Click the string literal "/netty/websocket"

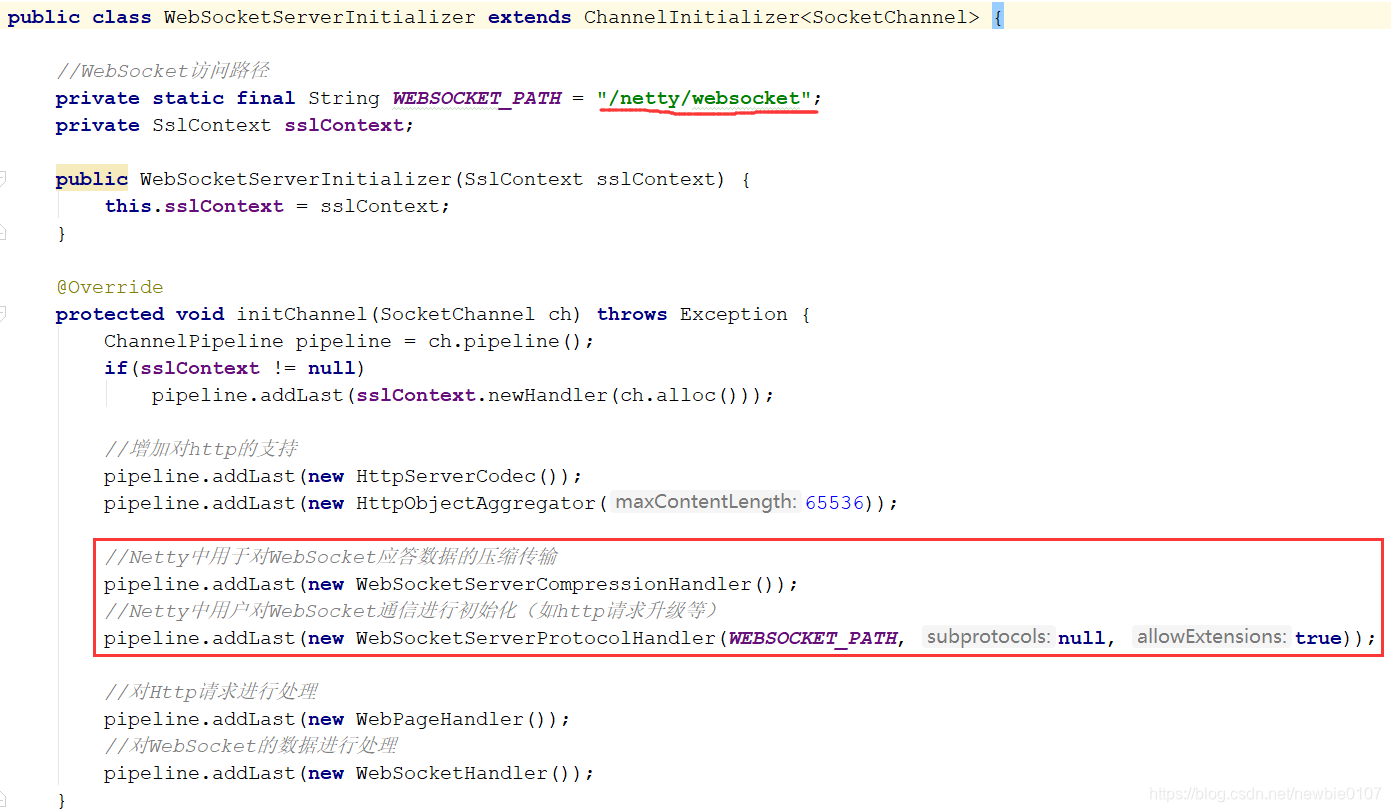tap(705, 98)
